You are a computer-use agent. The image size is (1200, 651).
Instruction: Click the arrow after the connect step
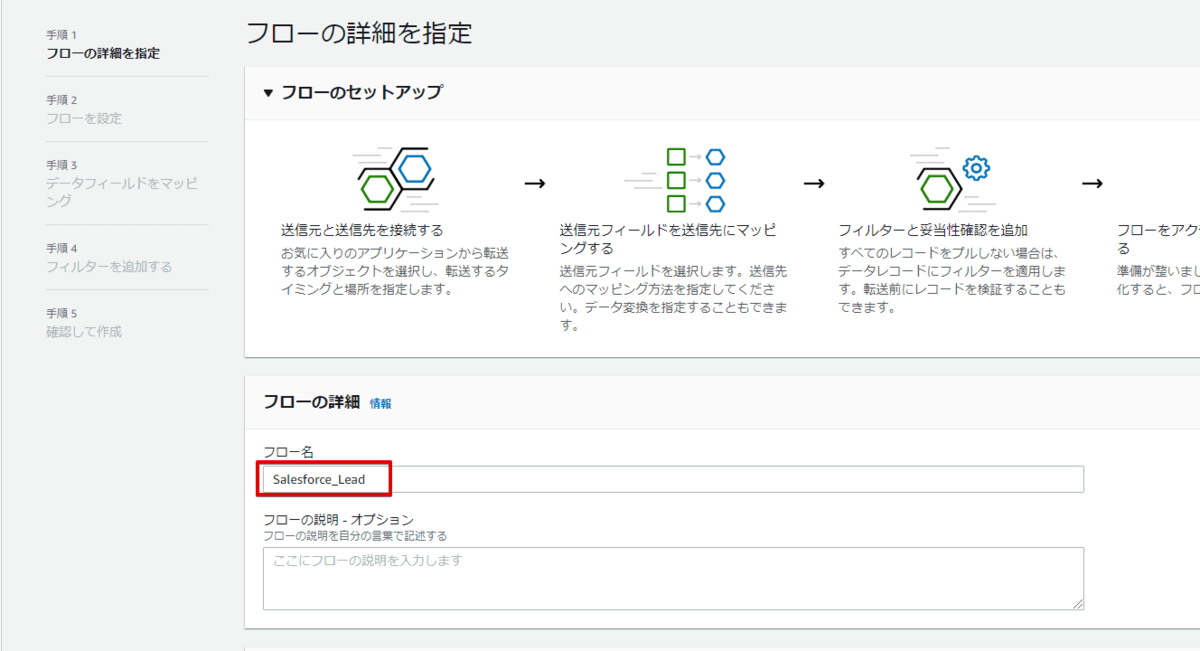(535, 183)
